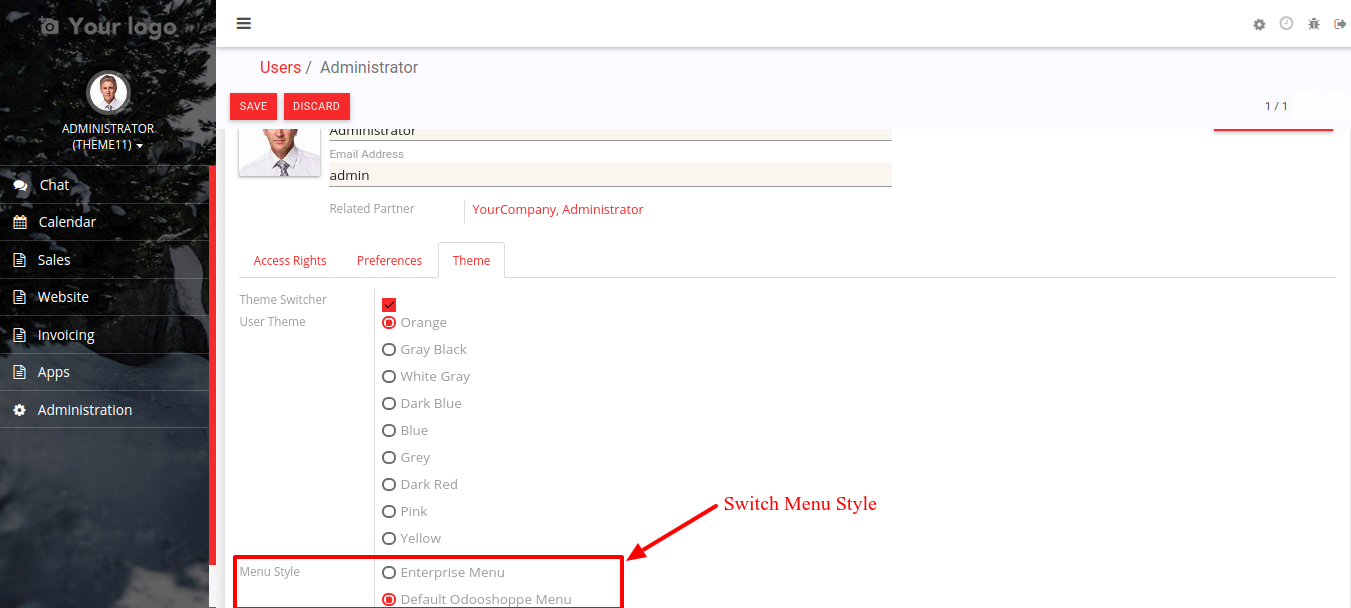Select the Yellow user theme
The image size is (1351, 608).
tap(389, 538)
